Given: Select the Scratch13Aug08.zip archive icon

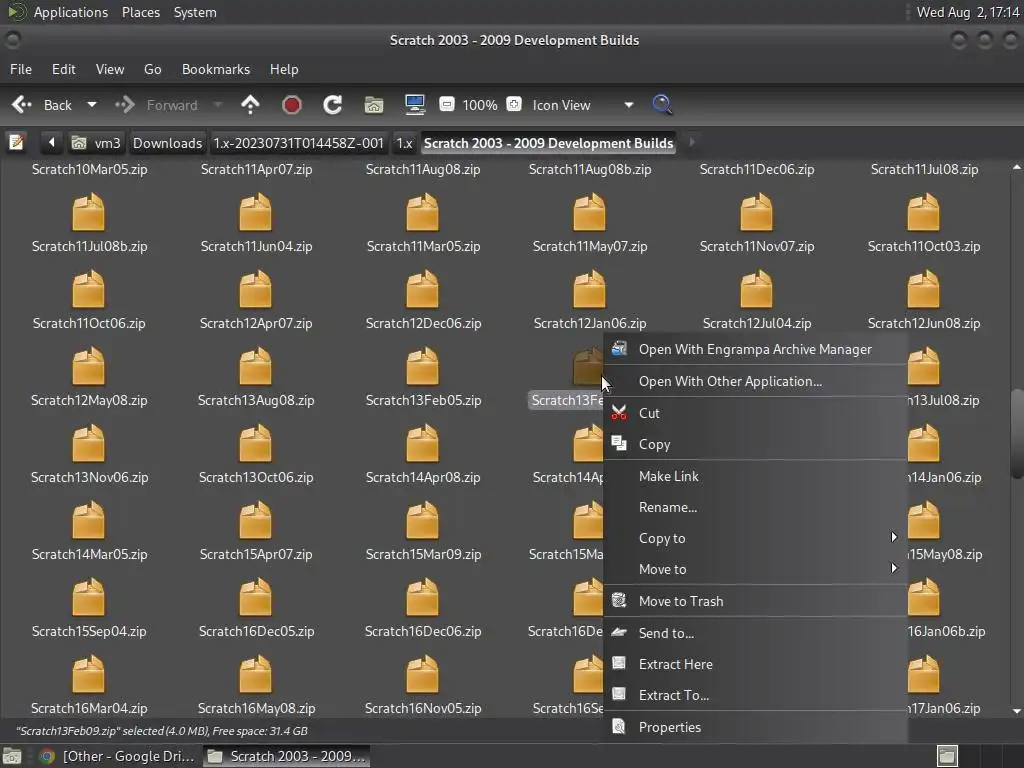Looking at the screenshot, I should [255, 366].
